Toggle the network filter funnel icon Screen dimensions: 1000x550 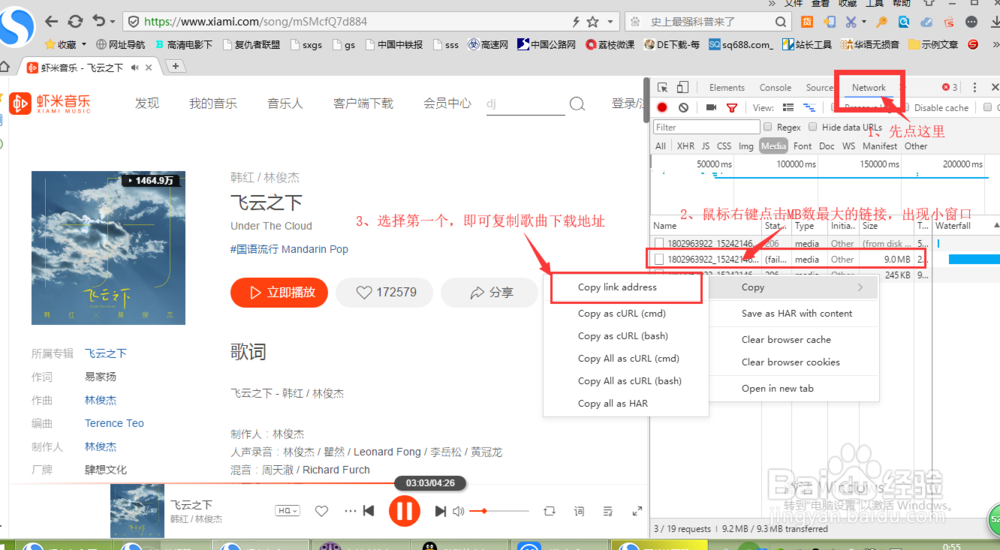[x=732, y=108]
